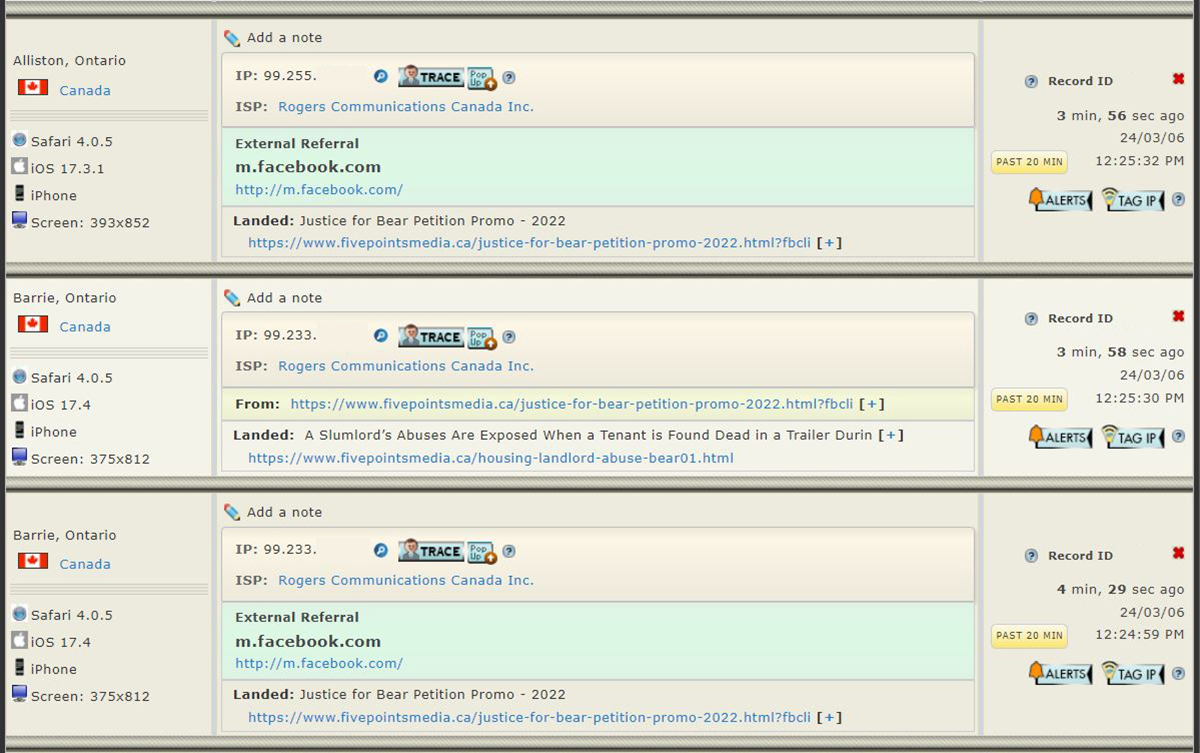This screenshot has width=1200, height=753.
Task: Tag the IP of the 12:25:32 PM record
Action: coord(1133,200)
